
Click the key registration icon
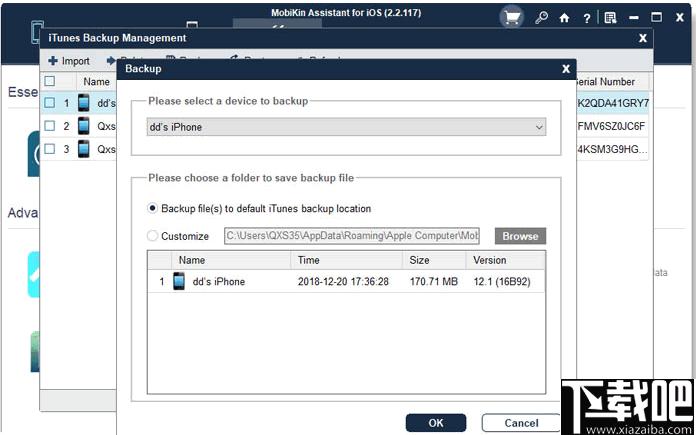541,18
